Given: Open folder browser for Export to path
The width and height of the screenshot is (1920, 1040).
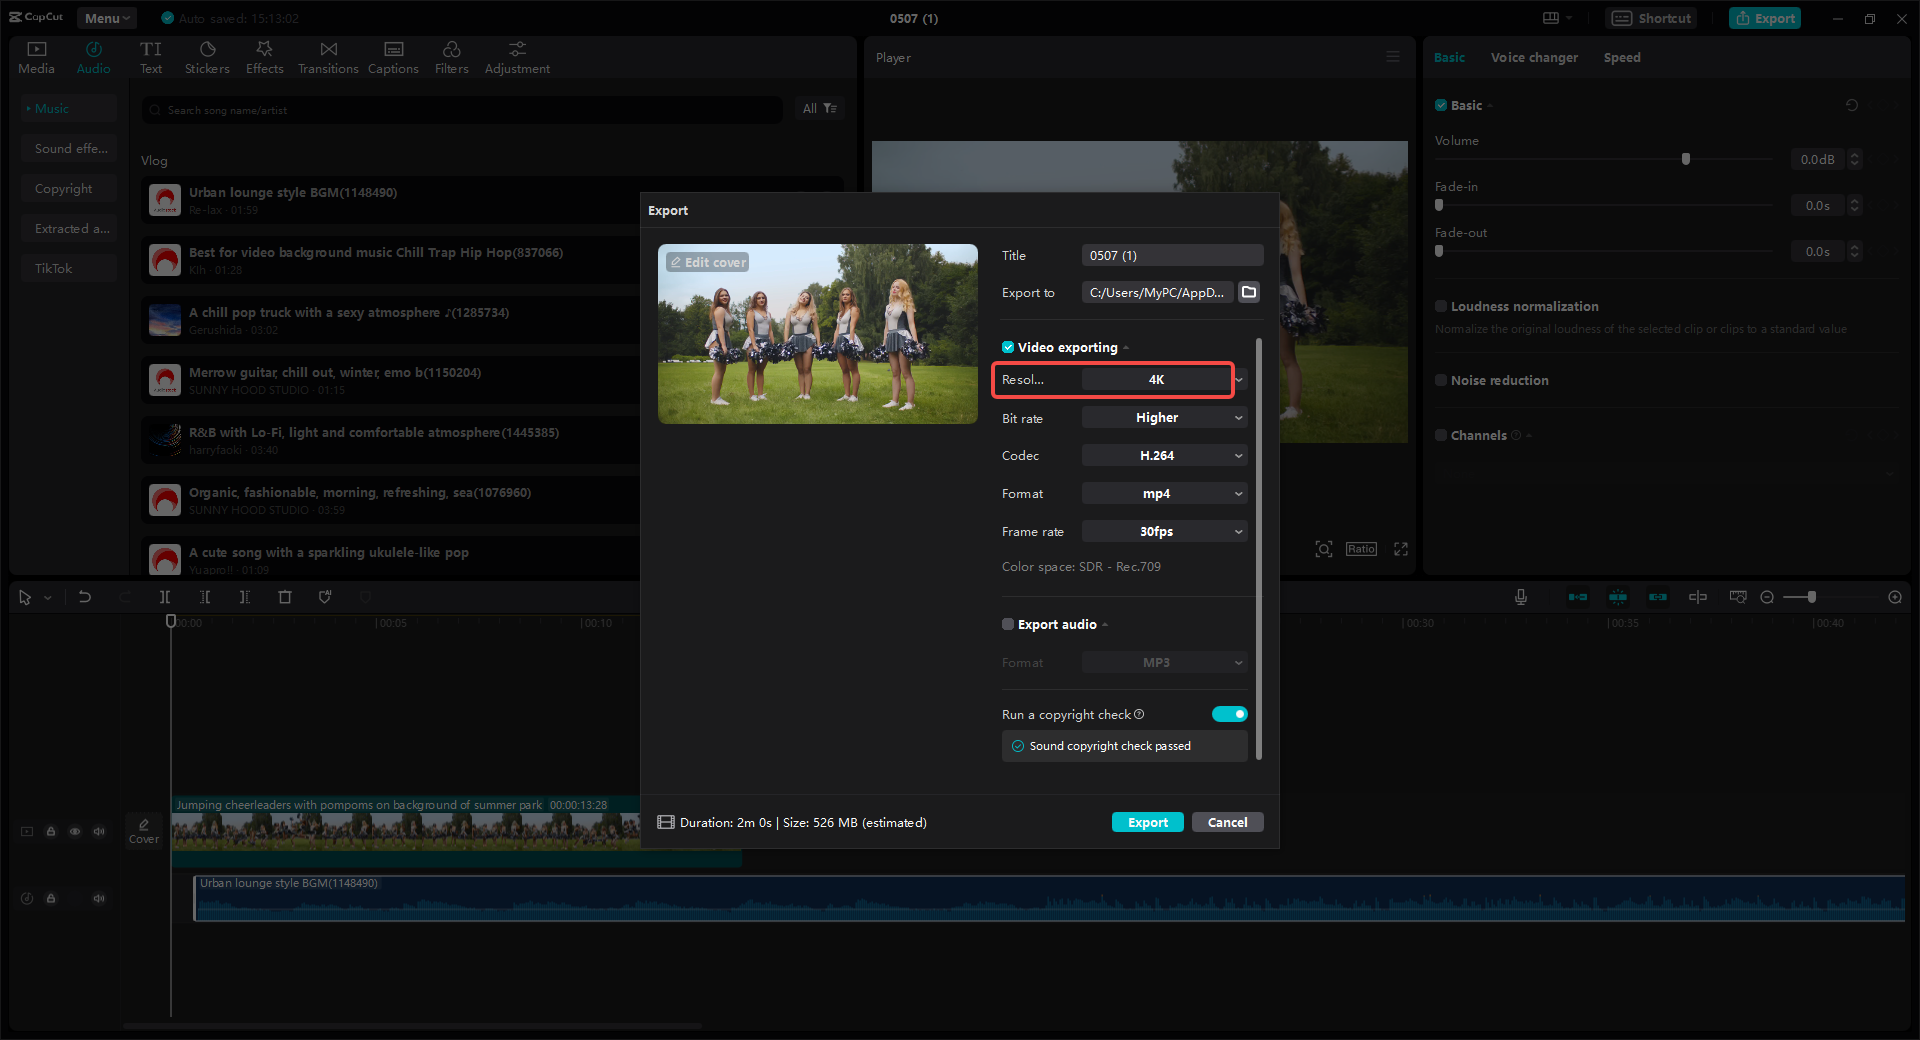Looking at the screenshot, I should click(1249, 292).
